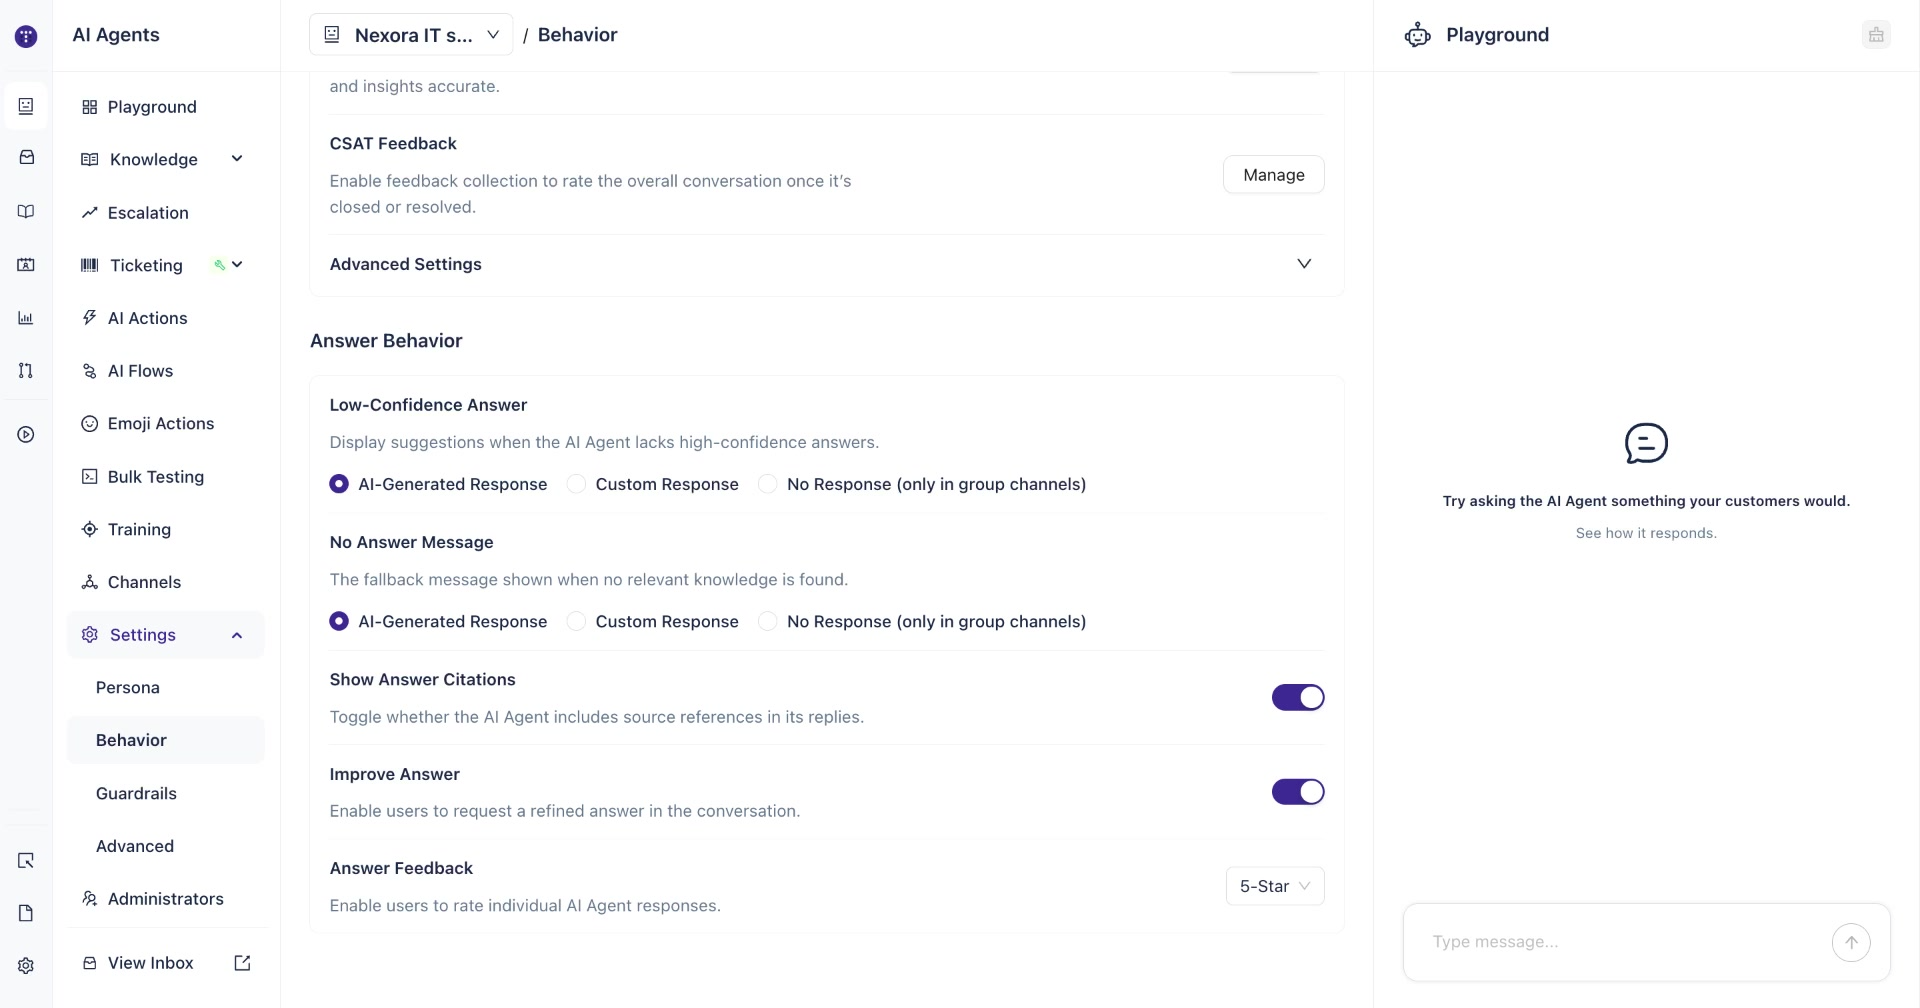Open the external link icon beside View Inbox
The width and height of the screenshot is (1920, 1008).
click(x=242, y=963)
